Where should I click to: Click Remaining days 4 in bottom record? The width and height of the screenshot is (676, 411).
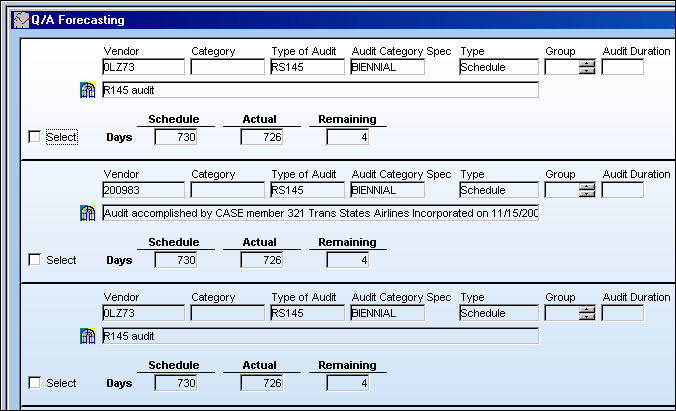(x=347, y=383)
